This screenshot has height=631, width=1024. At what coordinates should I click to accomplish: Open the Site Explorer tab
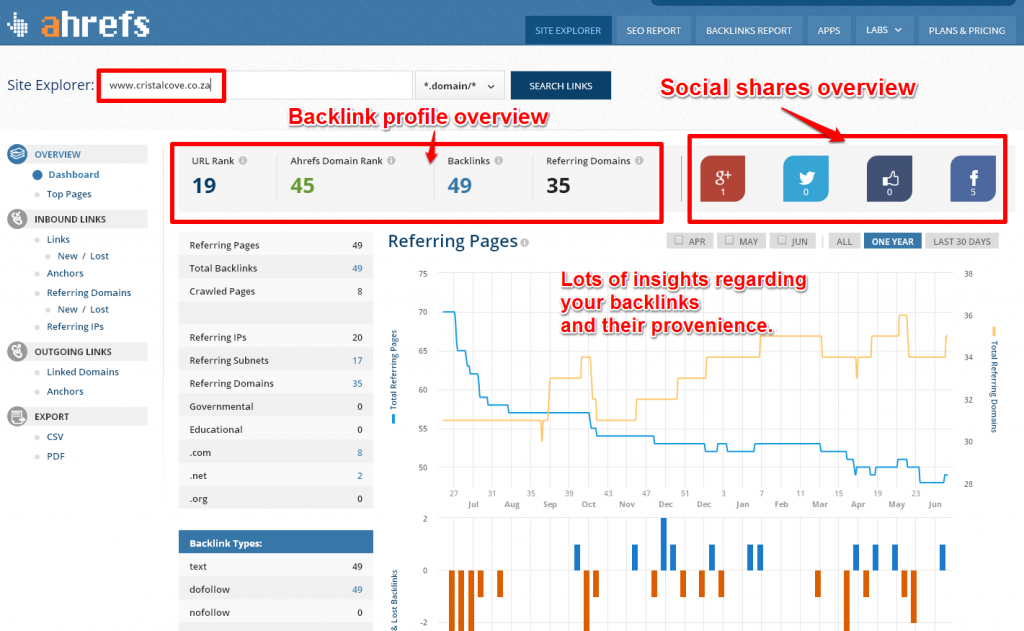(568, 30)
